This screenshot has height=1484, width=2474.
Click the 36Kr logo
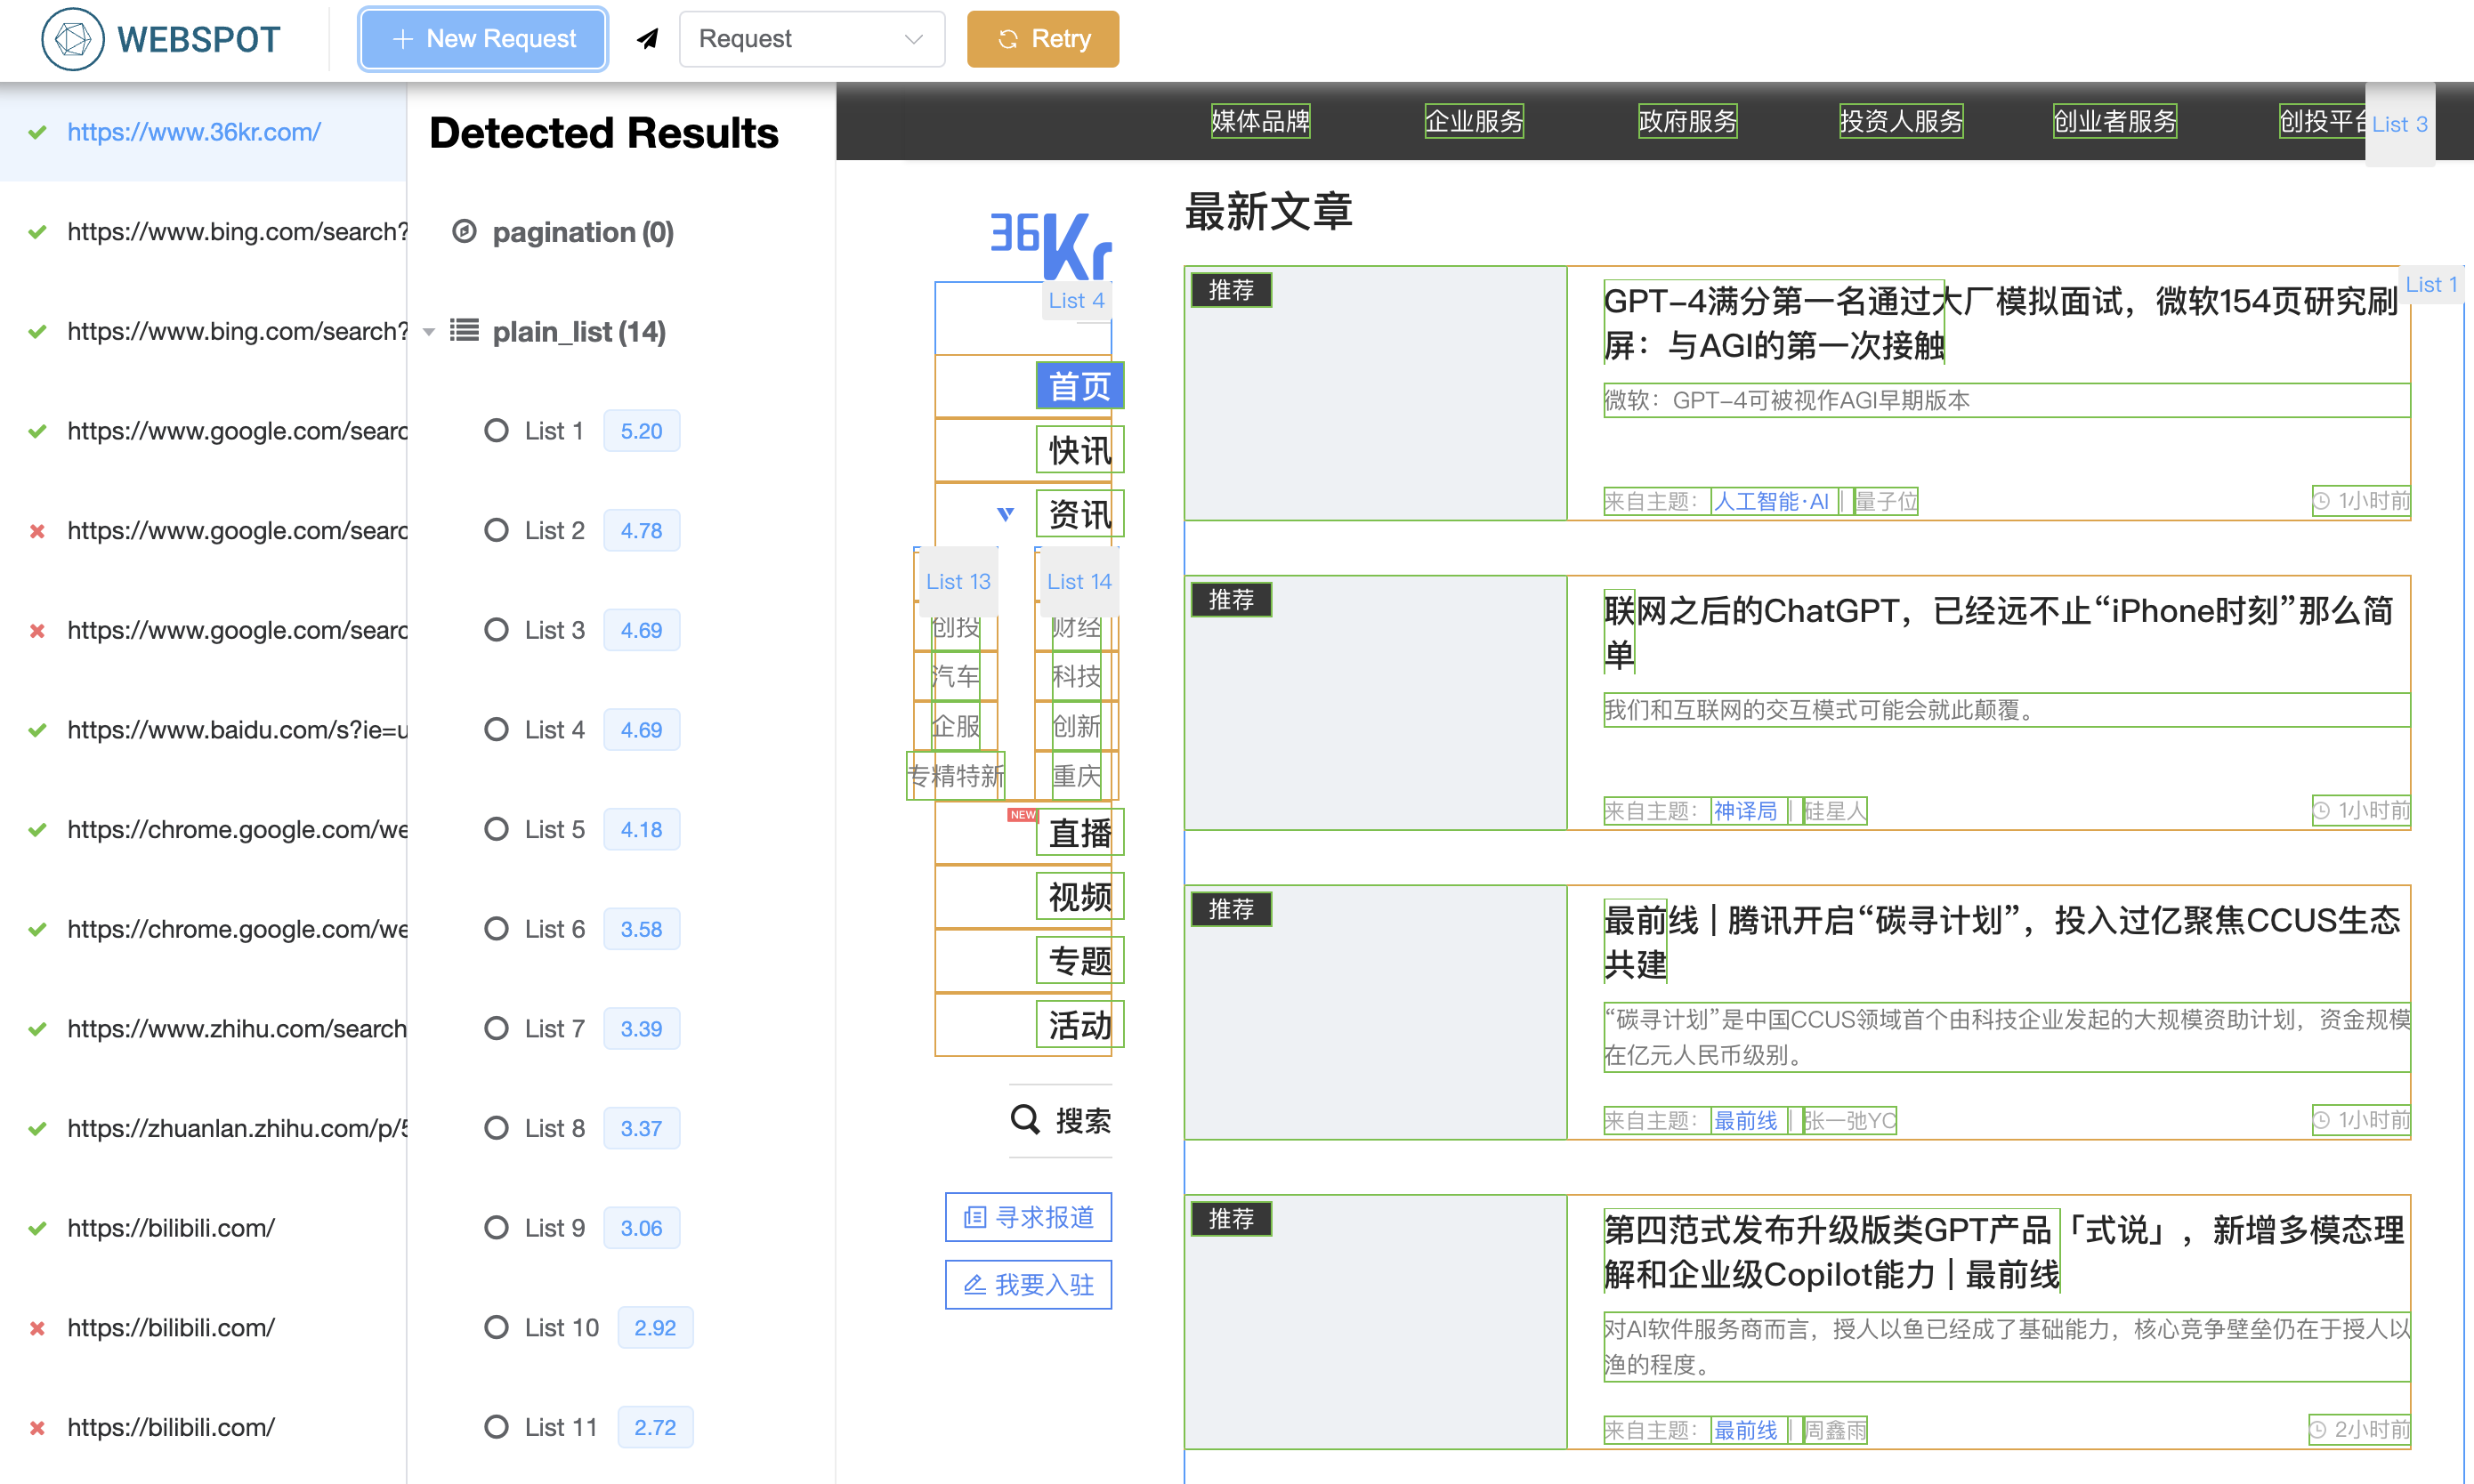(x=1050, y=245)
